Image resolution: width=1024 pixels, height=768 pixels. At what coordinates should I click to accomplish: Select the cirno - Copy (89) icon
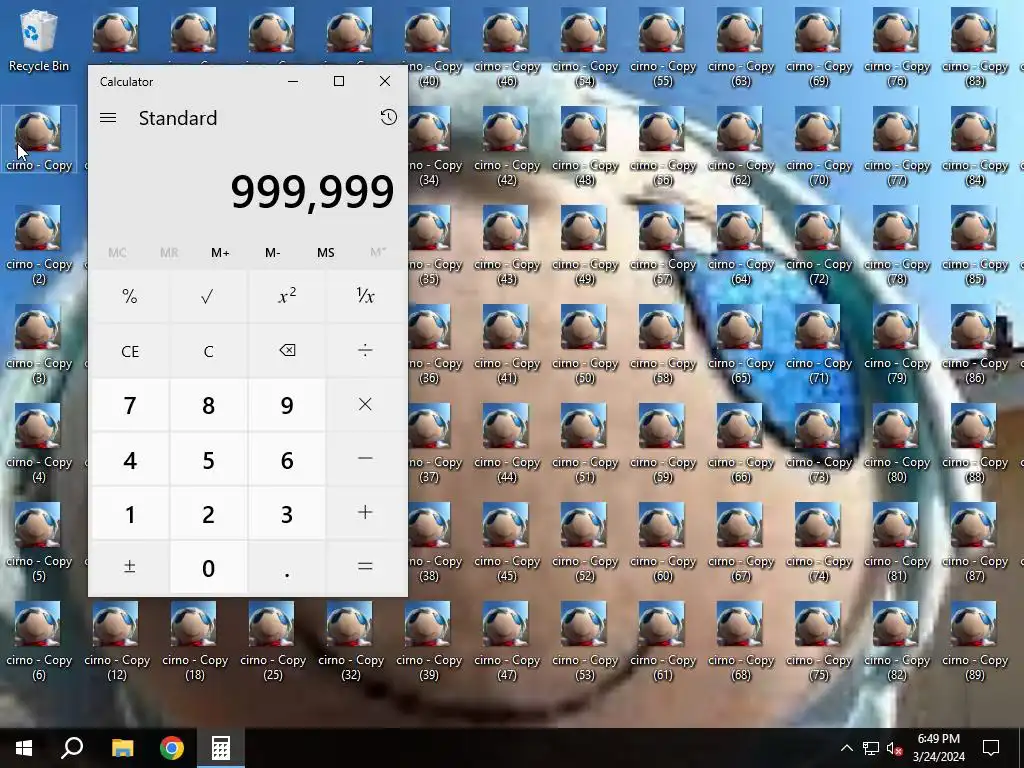(x=974, y=641)
